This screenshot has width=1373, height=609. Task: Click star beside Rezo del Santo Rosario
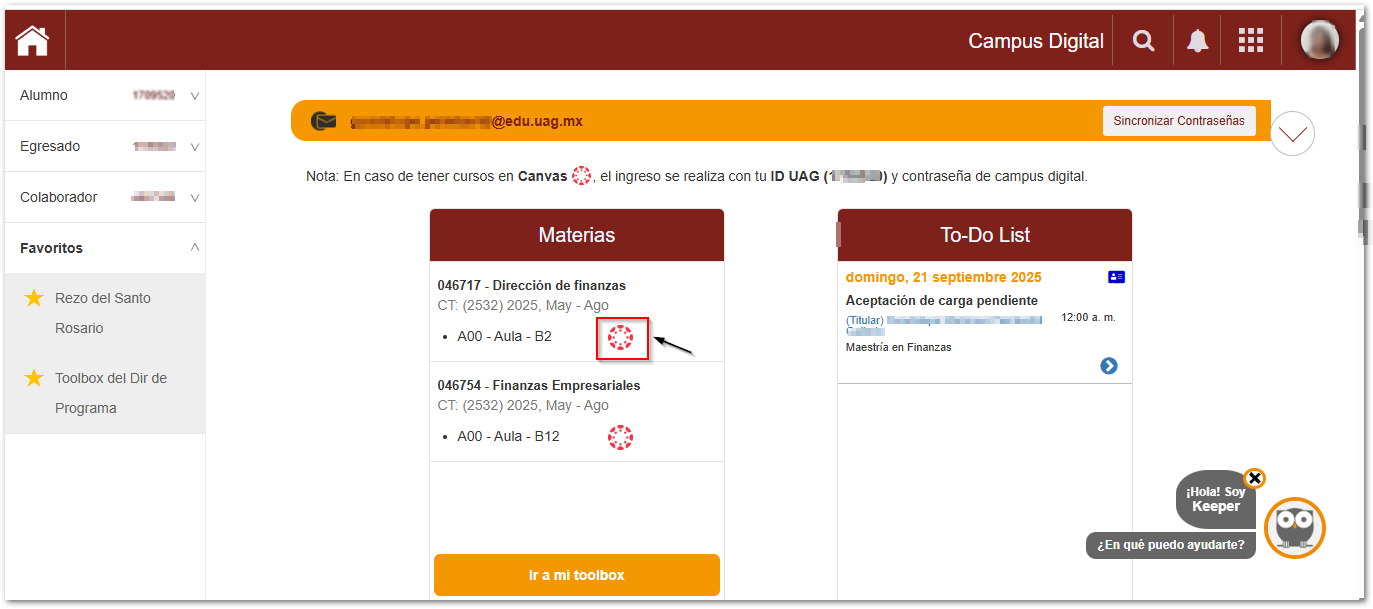click(x=34, y=298)
